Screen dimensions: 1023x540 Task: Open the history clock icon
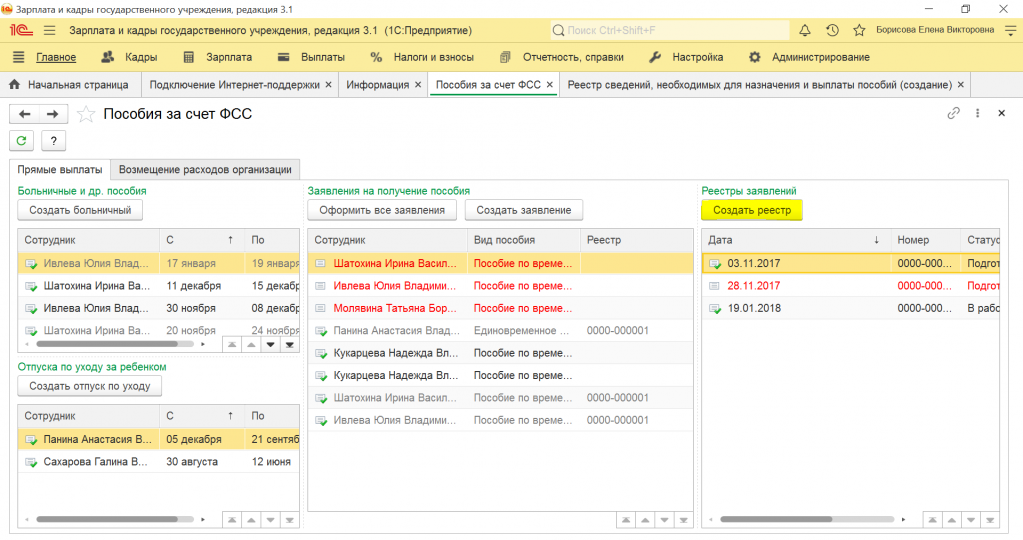click(x=832, y=30)
